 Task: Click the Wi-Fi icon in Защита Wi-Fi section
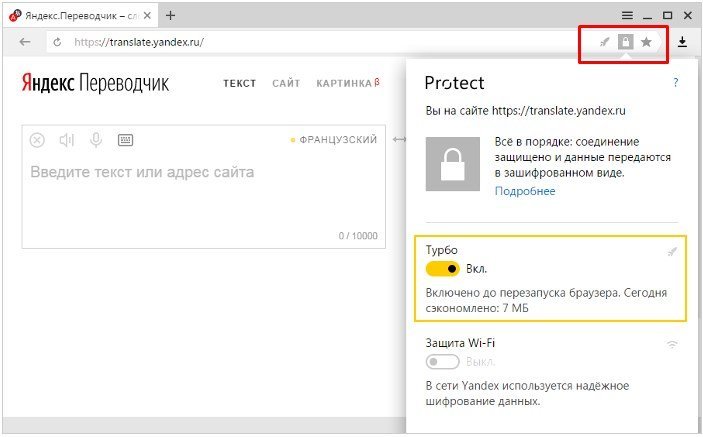coord(672,344)
